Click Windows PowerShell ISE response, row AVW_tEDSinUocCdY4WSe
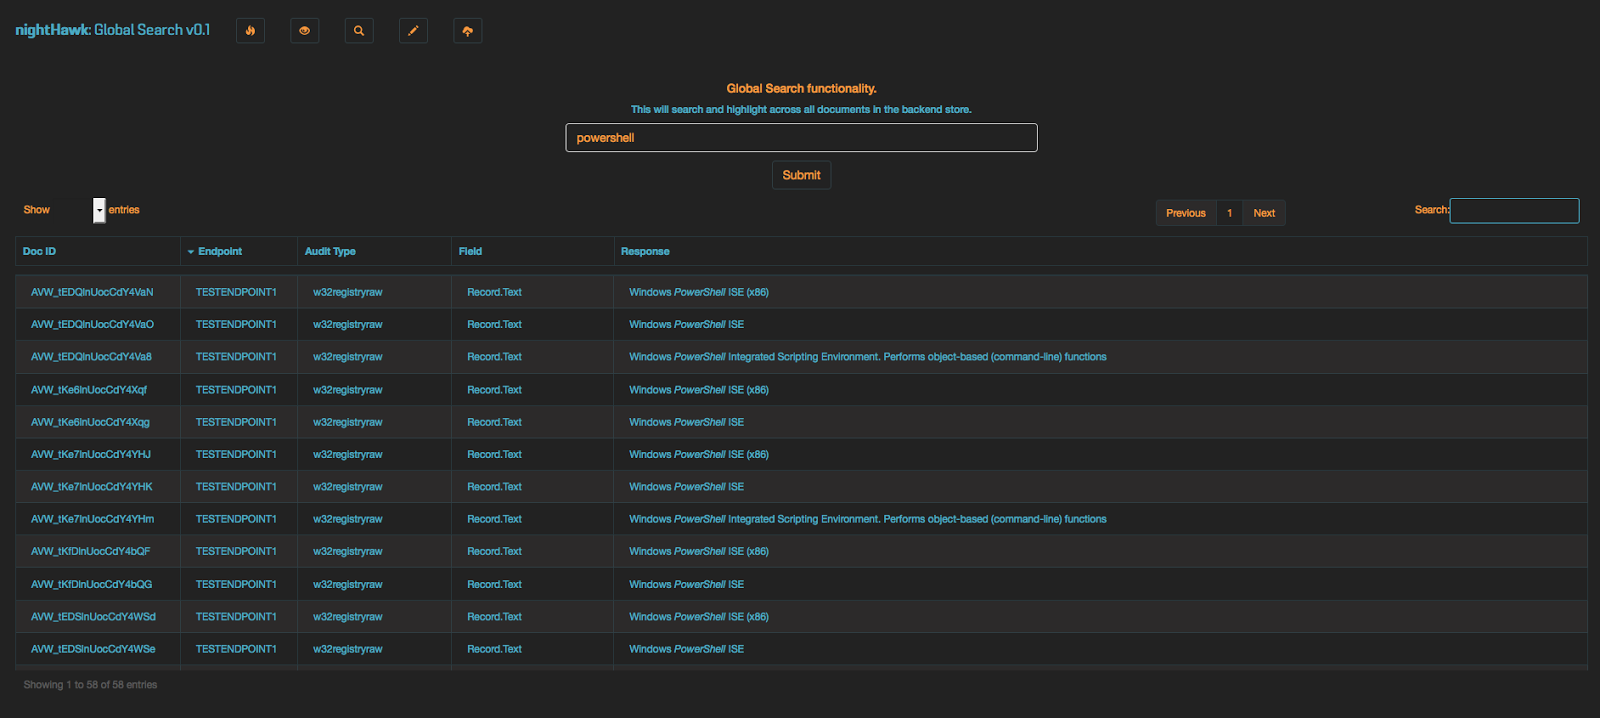Image resolution: width=1600 pixels, height=718 pixels. tap(687, 649)
